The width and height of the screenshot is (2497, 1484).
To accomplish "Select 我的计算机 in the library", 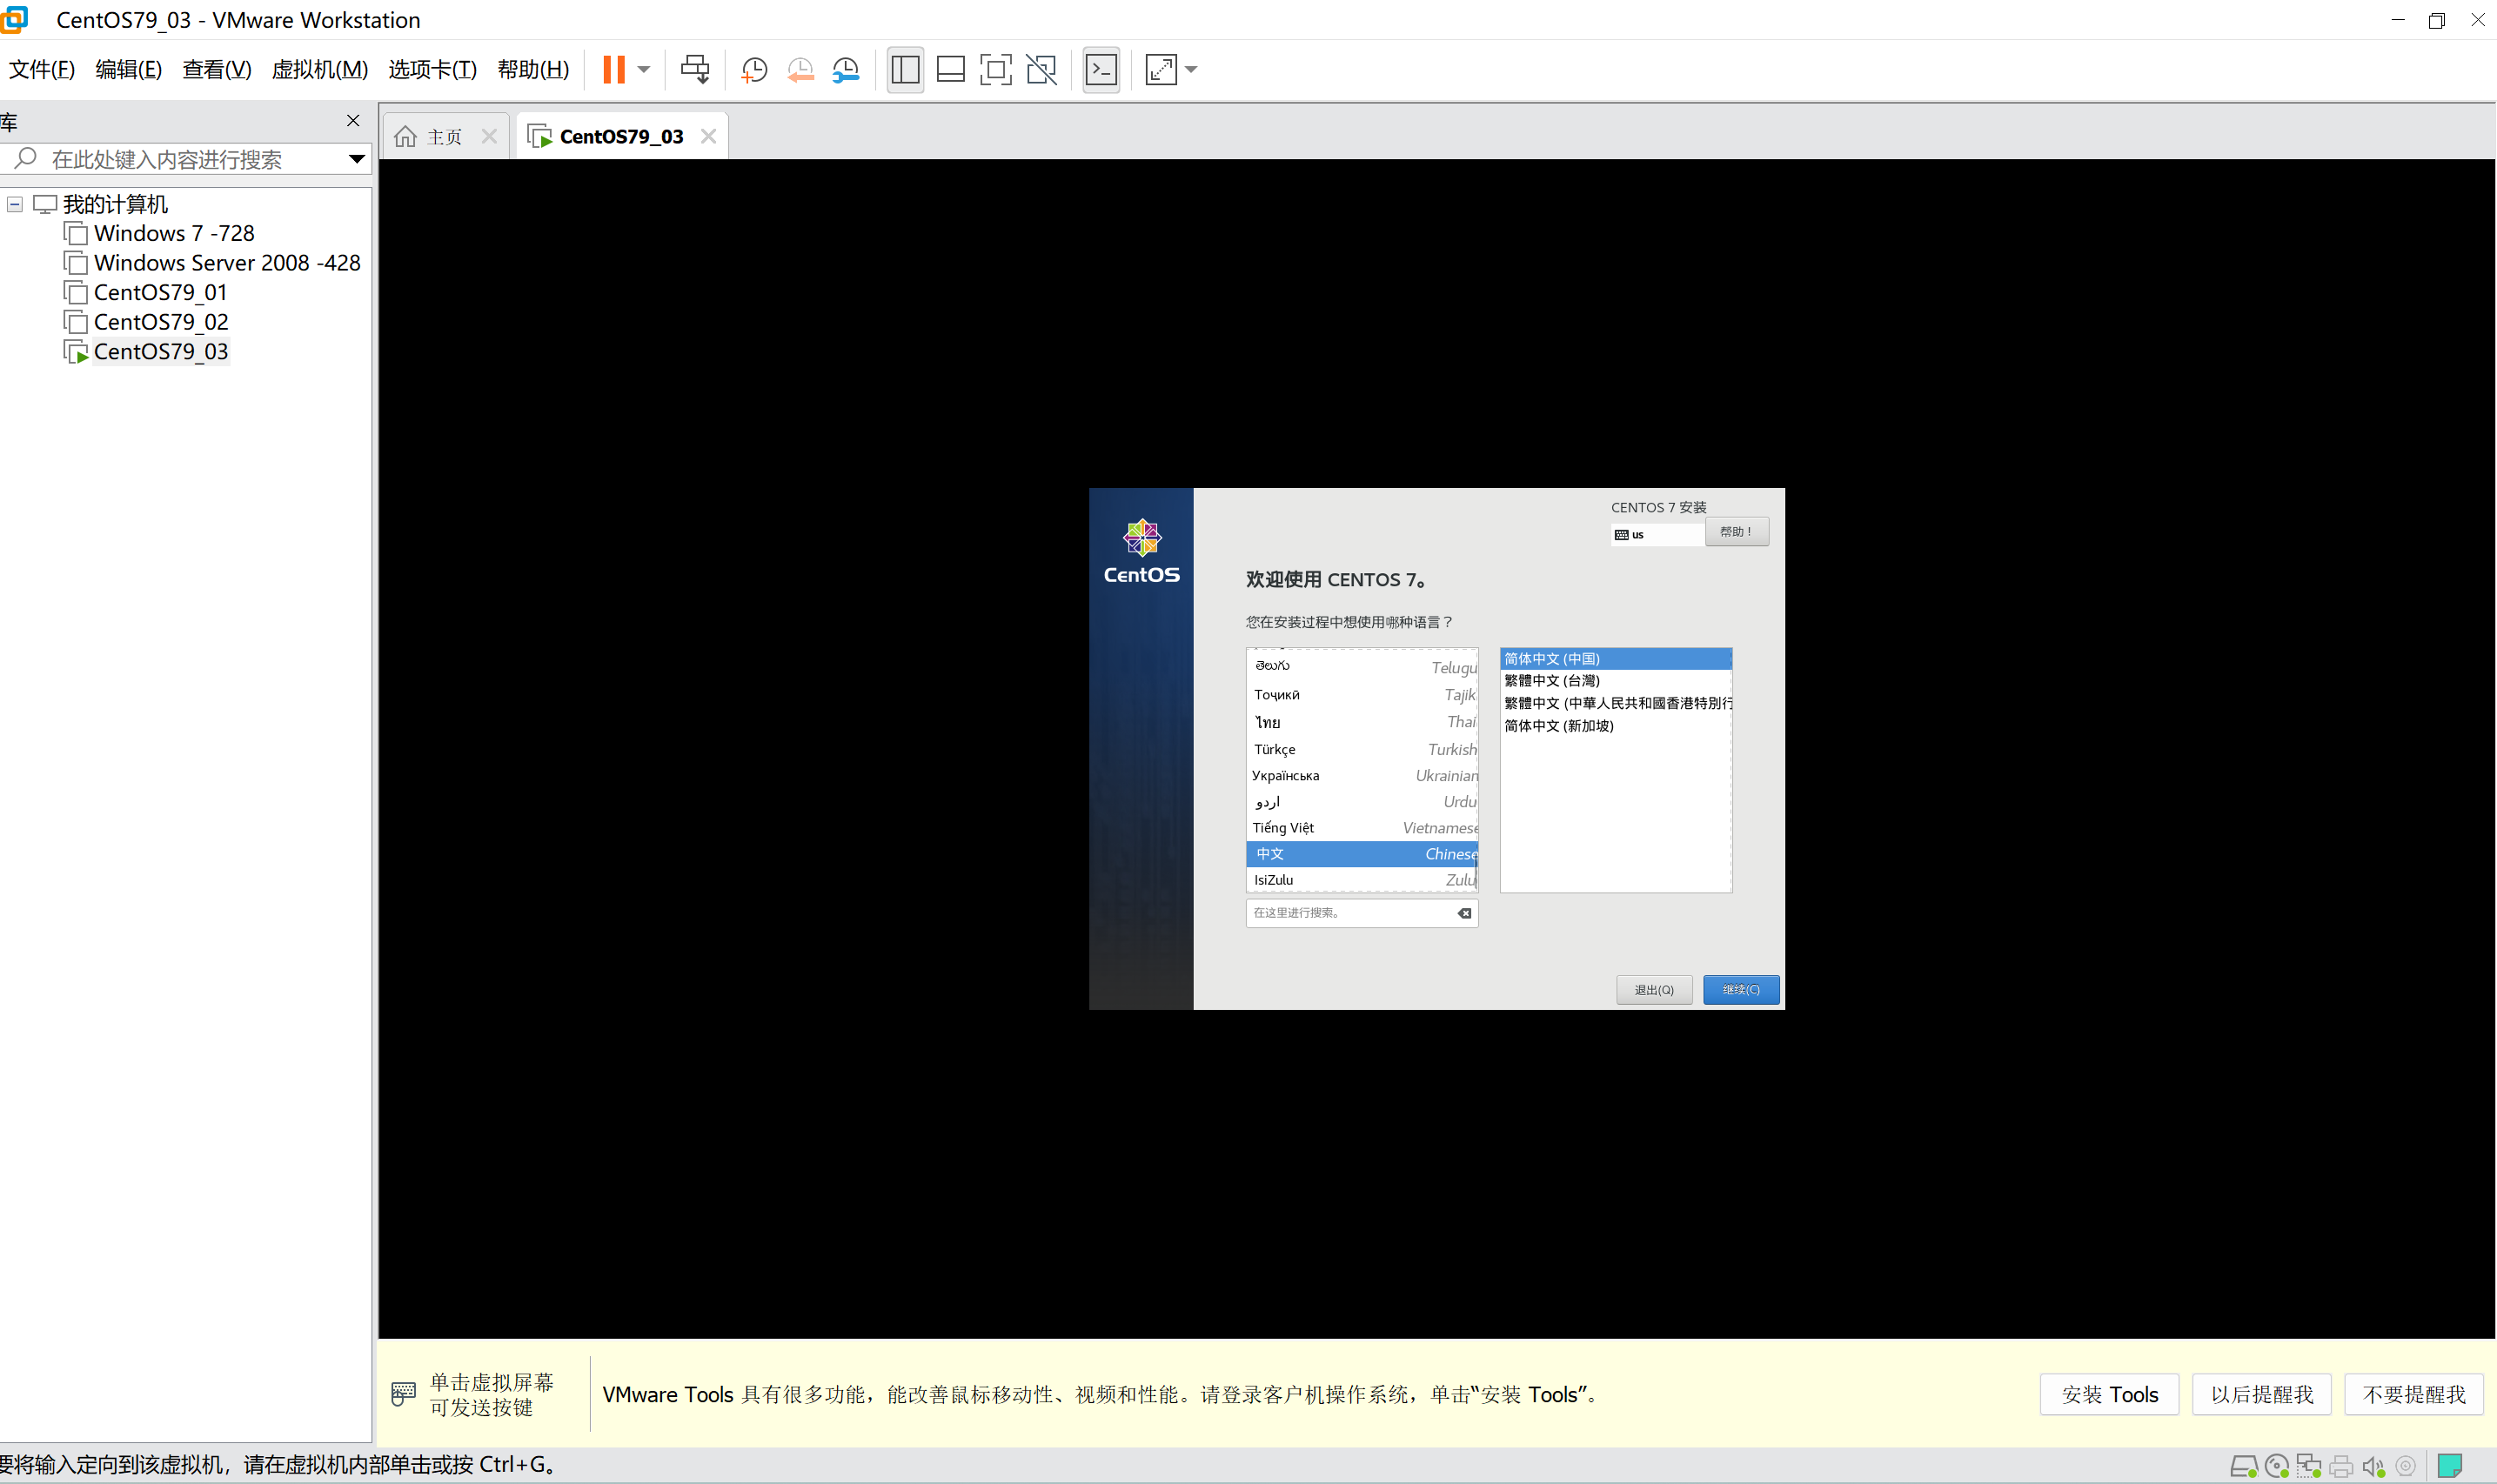I will (x=114, y=204).
